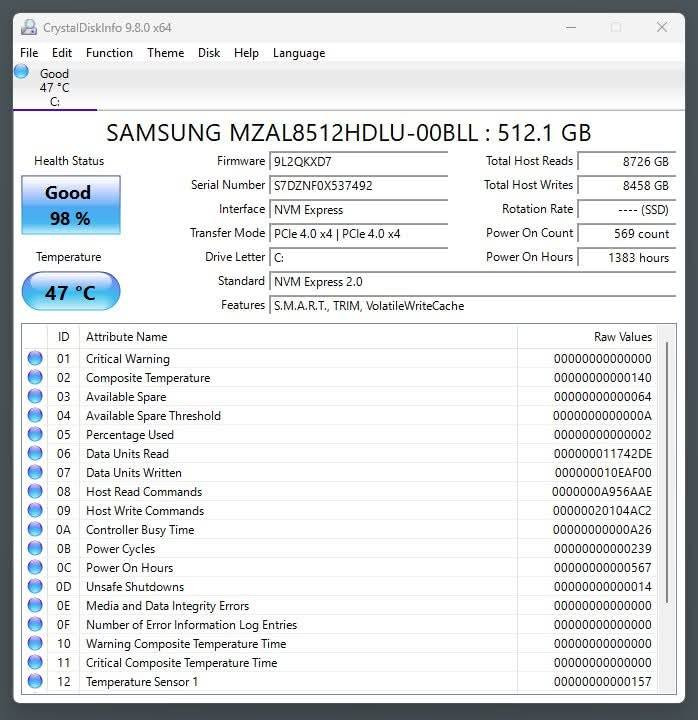
Task: Click the Firmware field 9L2QKXD7
Action: [x=359, y=162]
